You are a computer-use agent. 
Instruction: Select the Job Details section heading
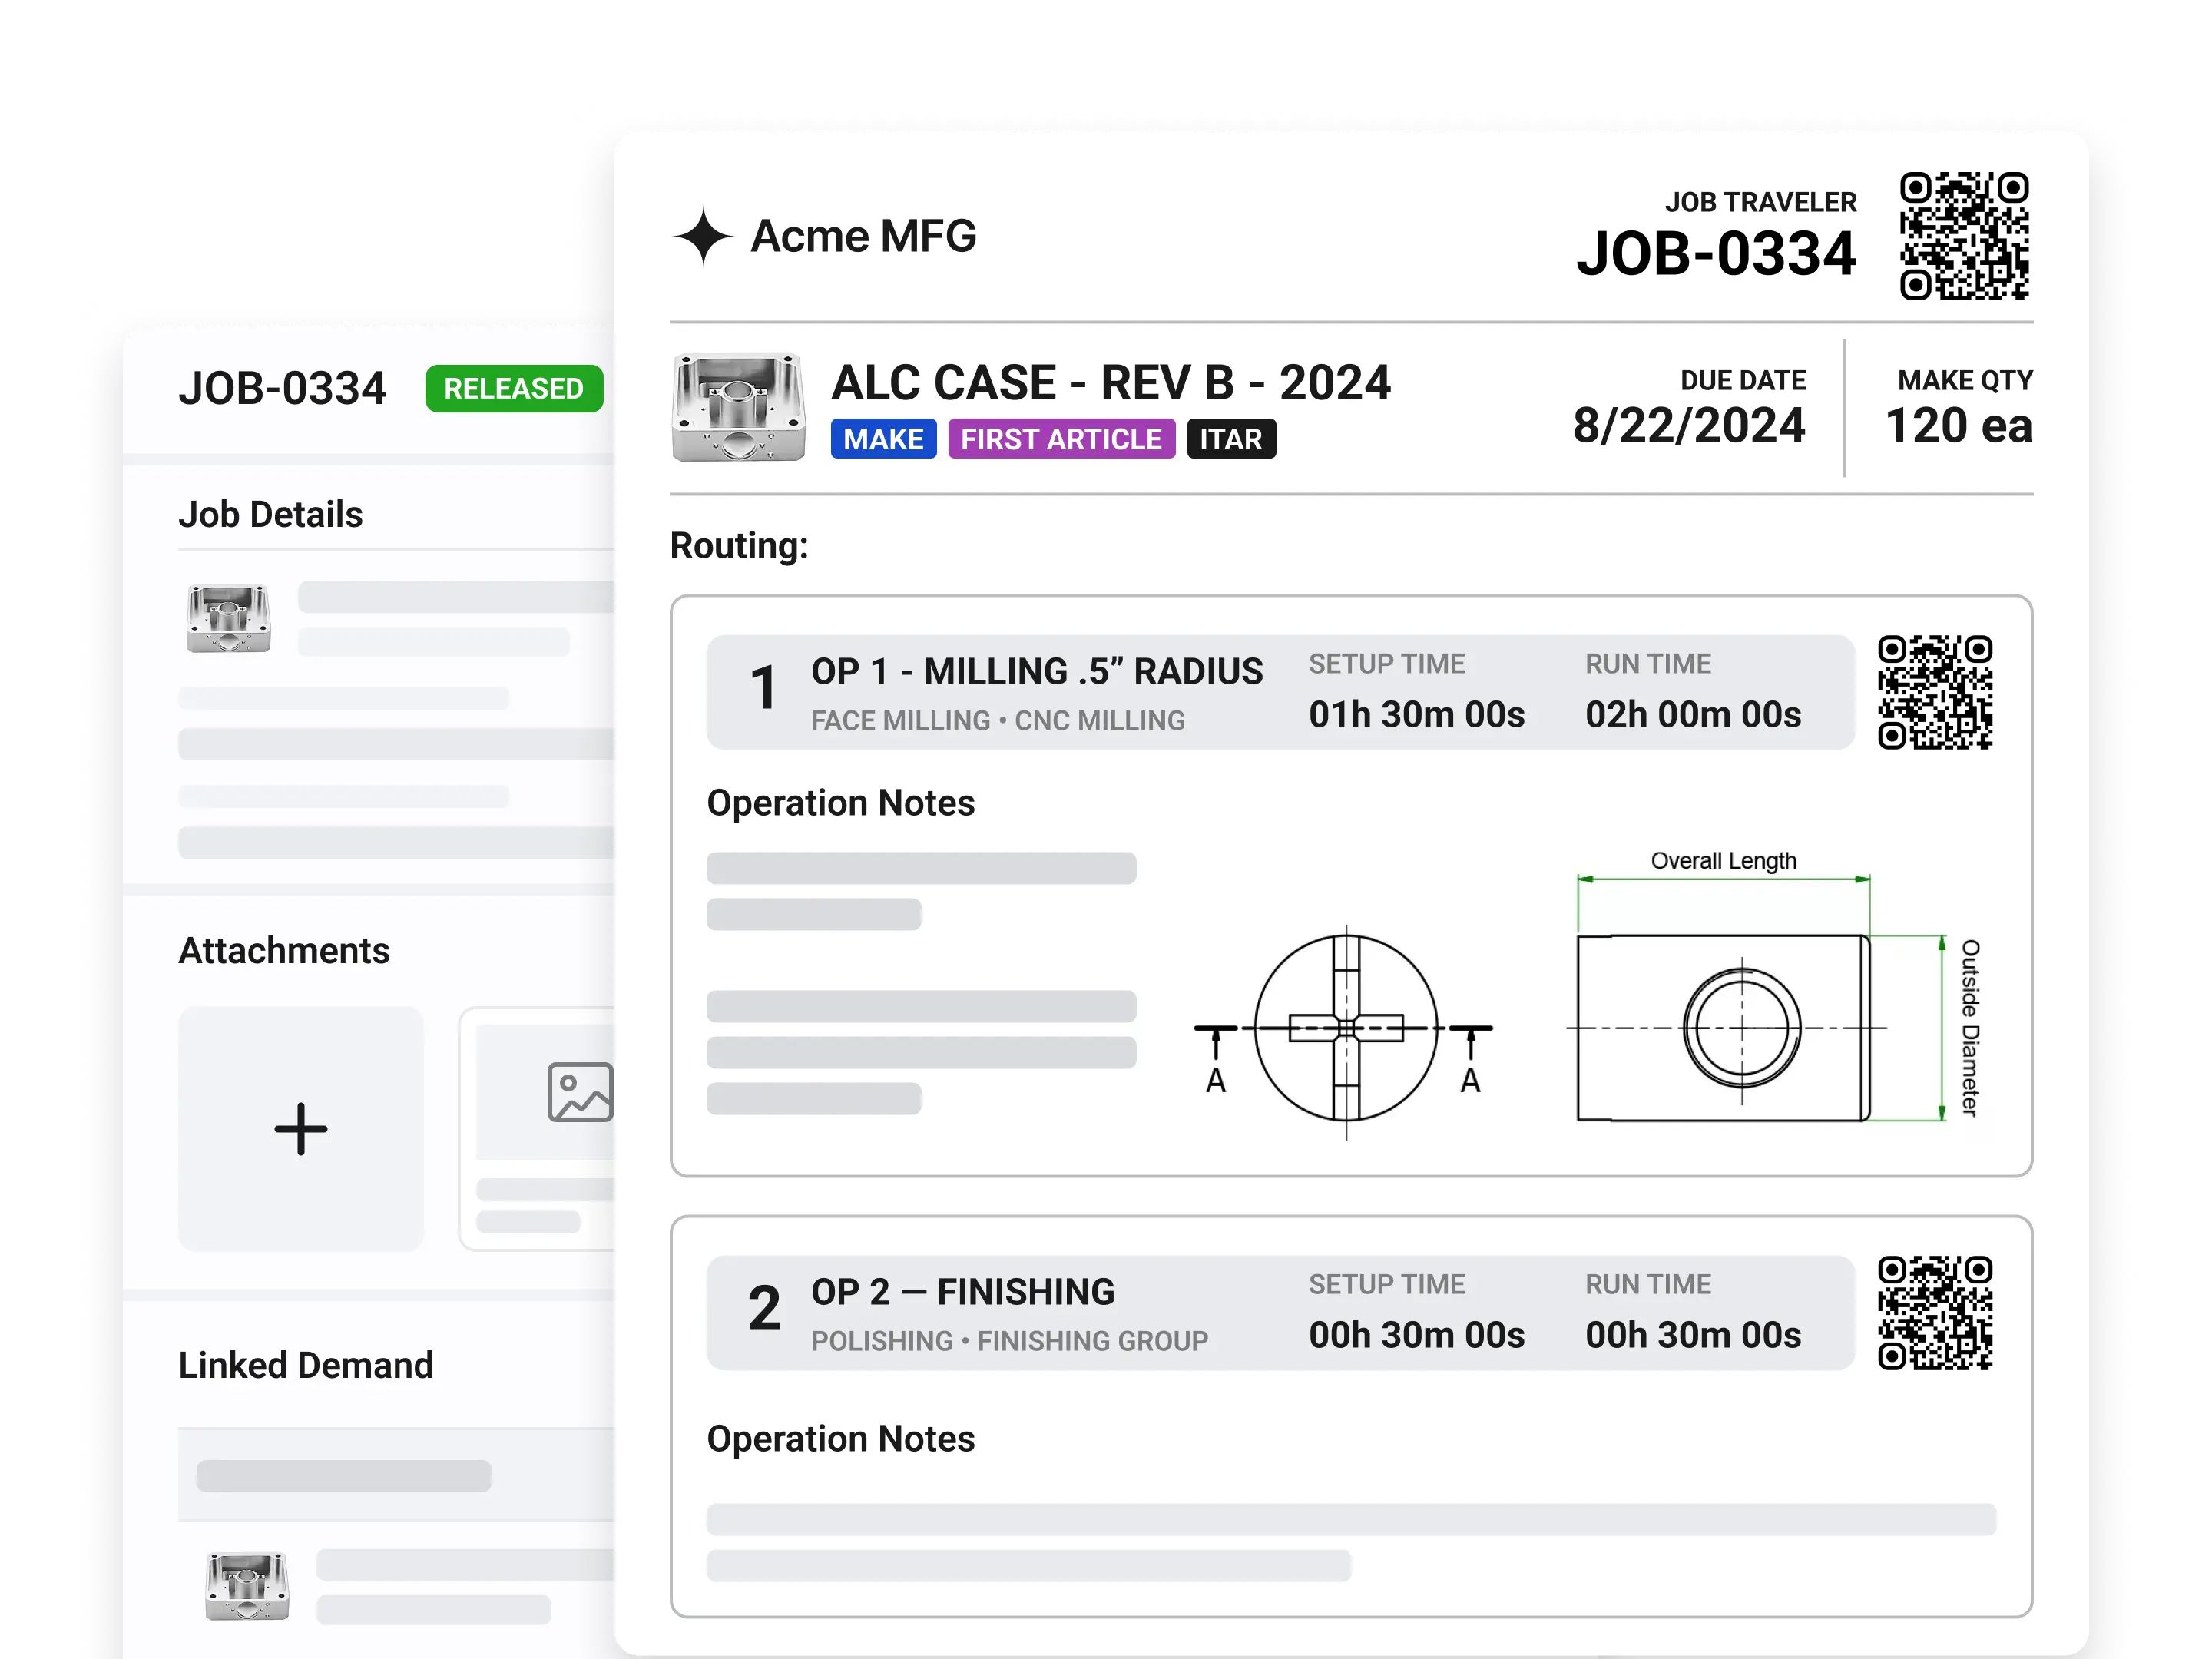[x=270, y=514]
